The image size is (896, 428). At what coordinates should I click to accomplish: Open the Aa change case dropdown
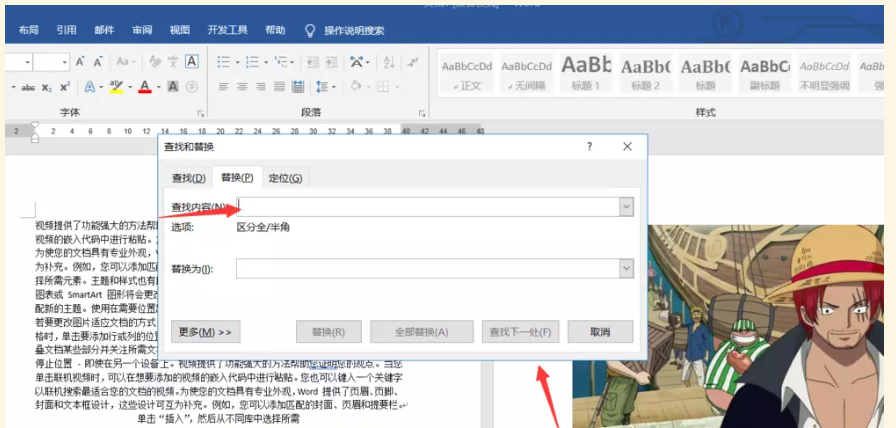click(x=126, y=62)
